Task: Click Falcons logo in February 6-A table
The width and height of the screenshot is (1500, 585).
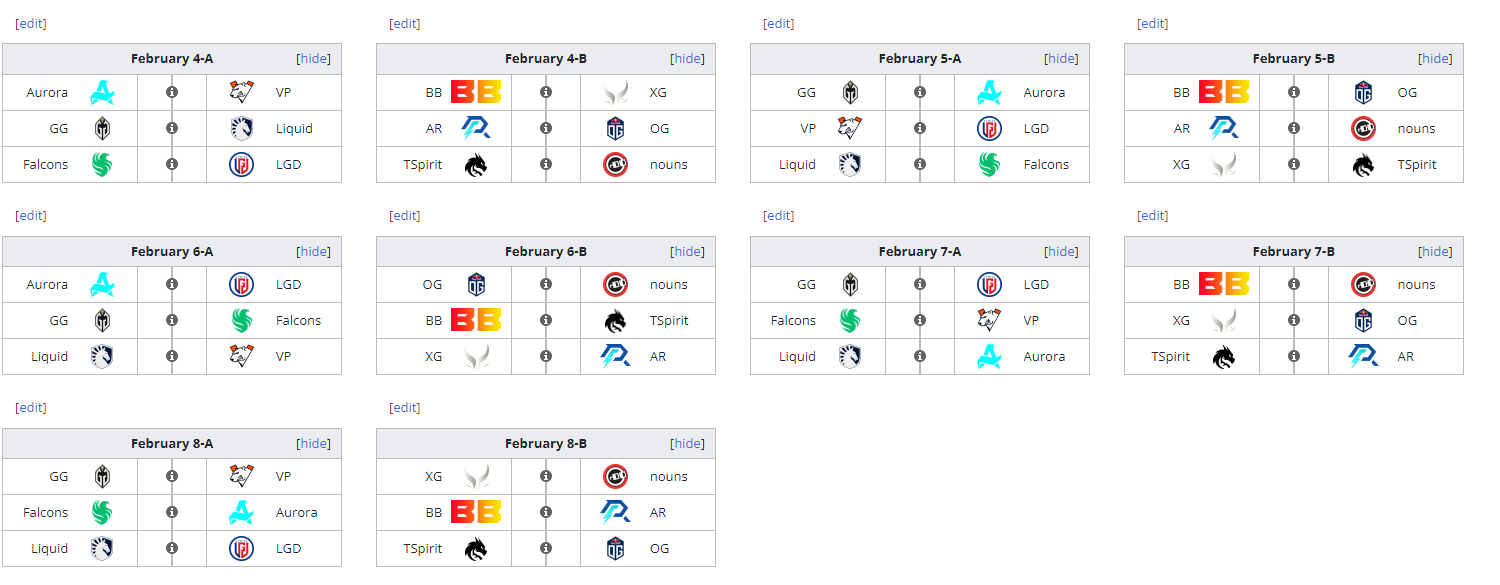Action: point(241,321)
